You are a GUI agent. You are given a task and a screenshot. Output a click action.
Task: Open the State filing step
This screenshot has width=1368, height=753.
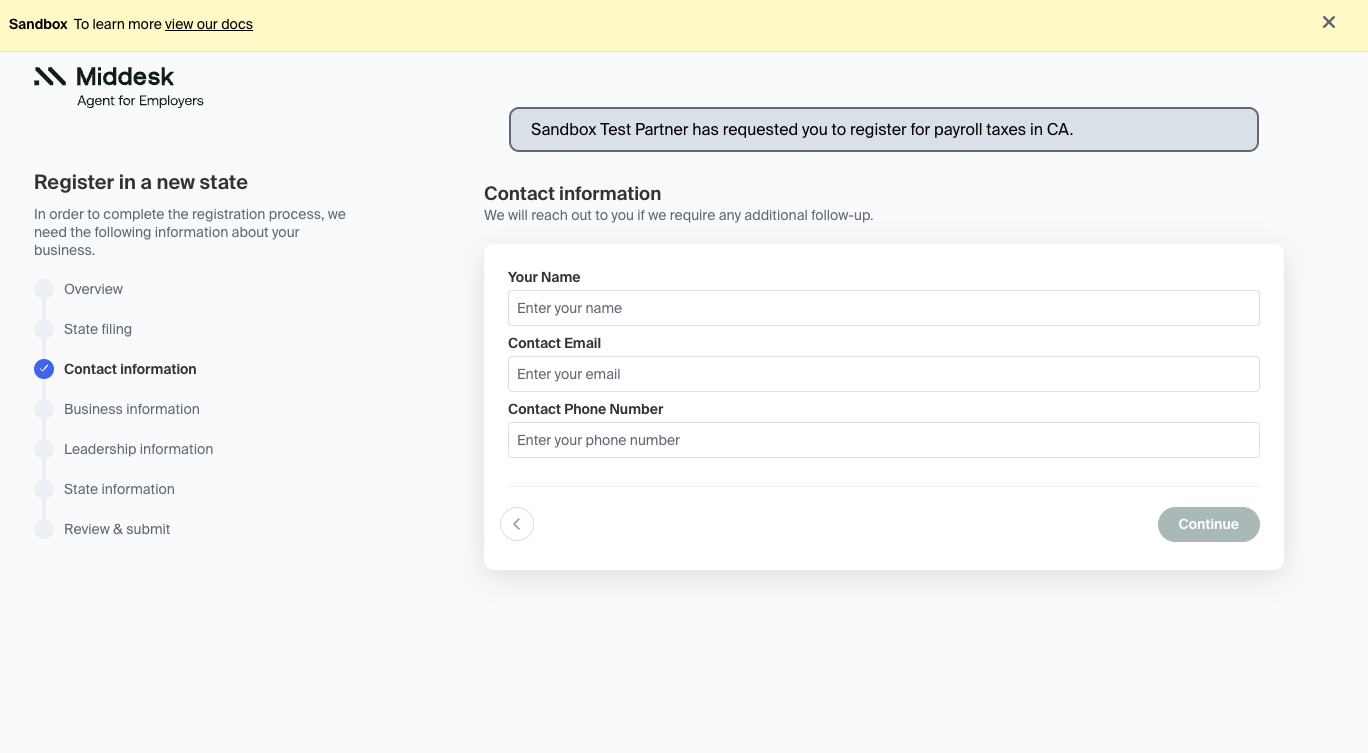(97, 329)
